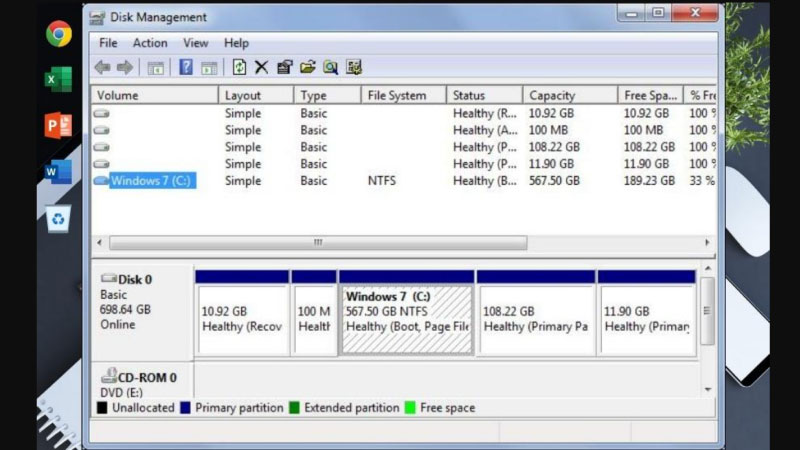Open the File menu
This screenshot has height=450, width=800.
pos(108,43)
